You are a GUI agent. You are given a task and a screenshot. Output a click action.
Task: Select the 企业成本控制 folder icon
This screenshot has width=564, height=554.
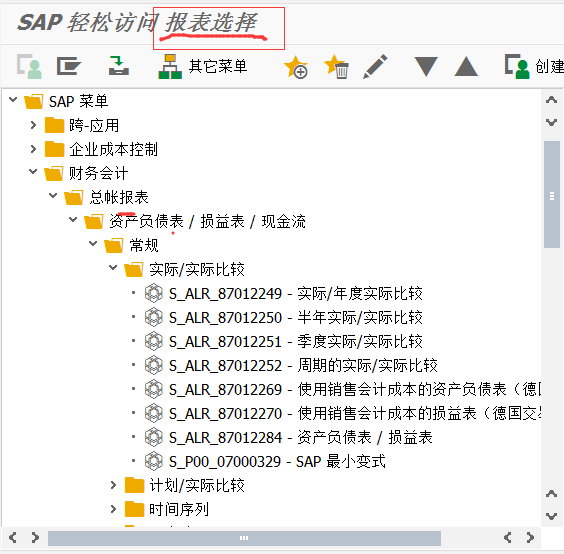(54, 149)
